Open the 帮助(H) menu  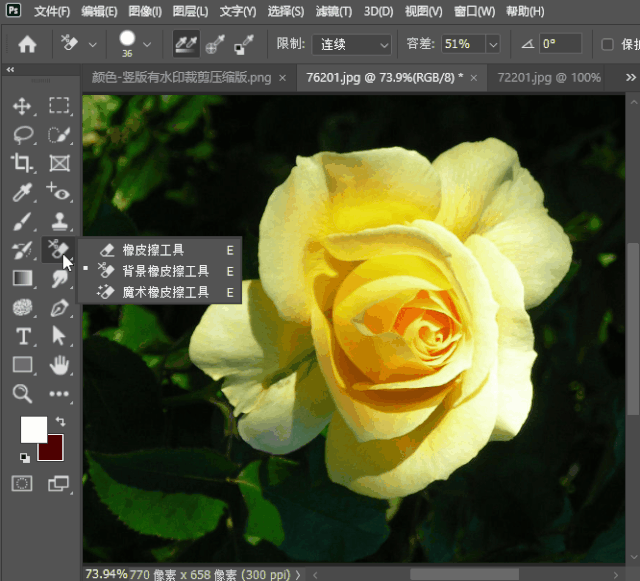pos(525,11)
